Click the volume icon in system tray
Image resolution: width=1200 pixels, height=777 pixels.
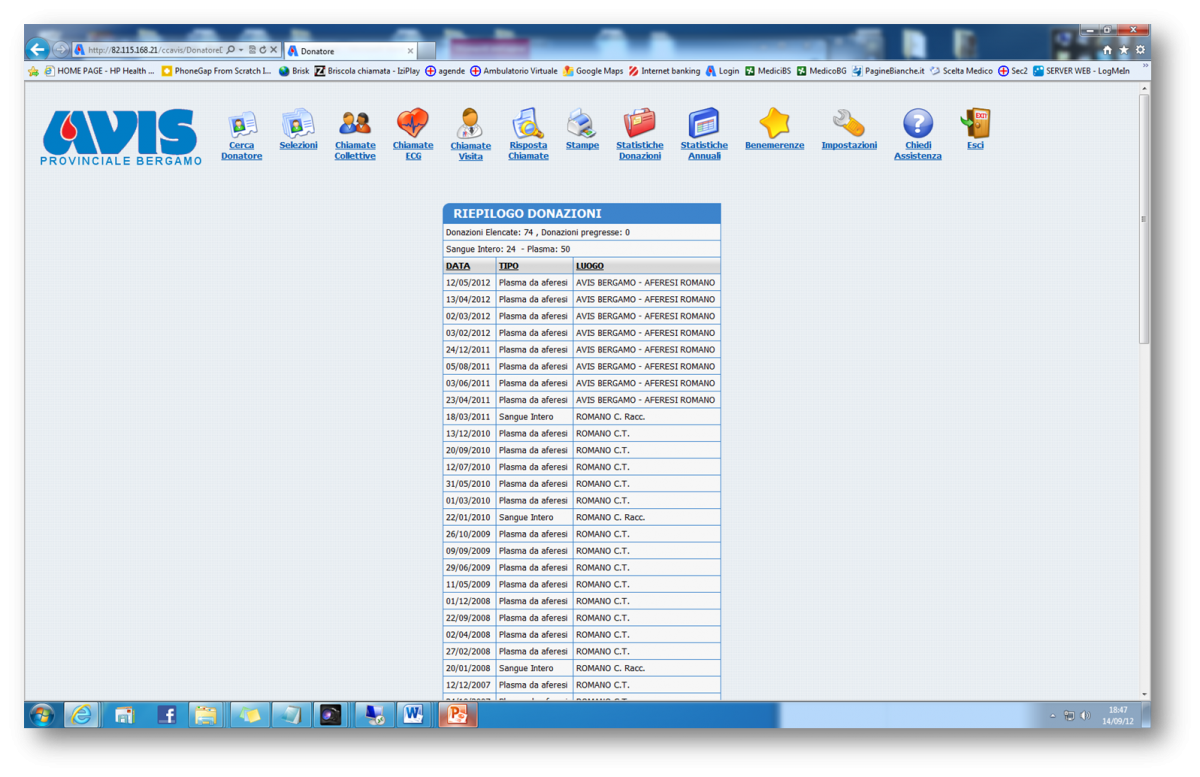point(1085,715)
